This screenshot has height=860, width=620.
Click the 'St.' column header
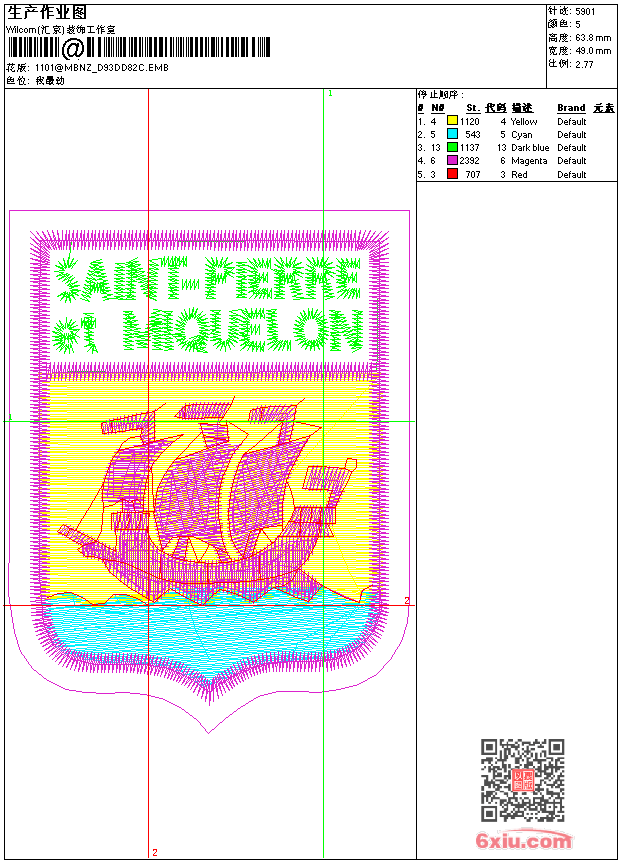coord(473,108)
